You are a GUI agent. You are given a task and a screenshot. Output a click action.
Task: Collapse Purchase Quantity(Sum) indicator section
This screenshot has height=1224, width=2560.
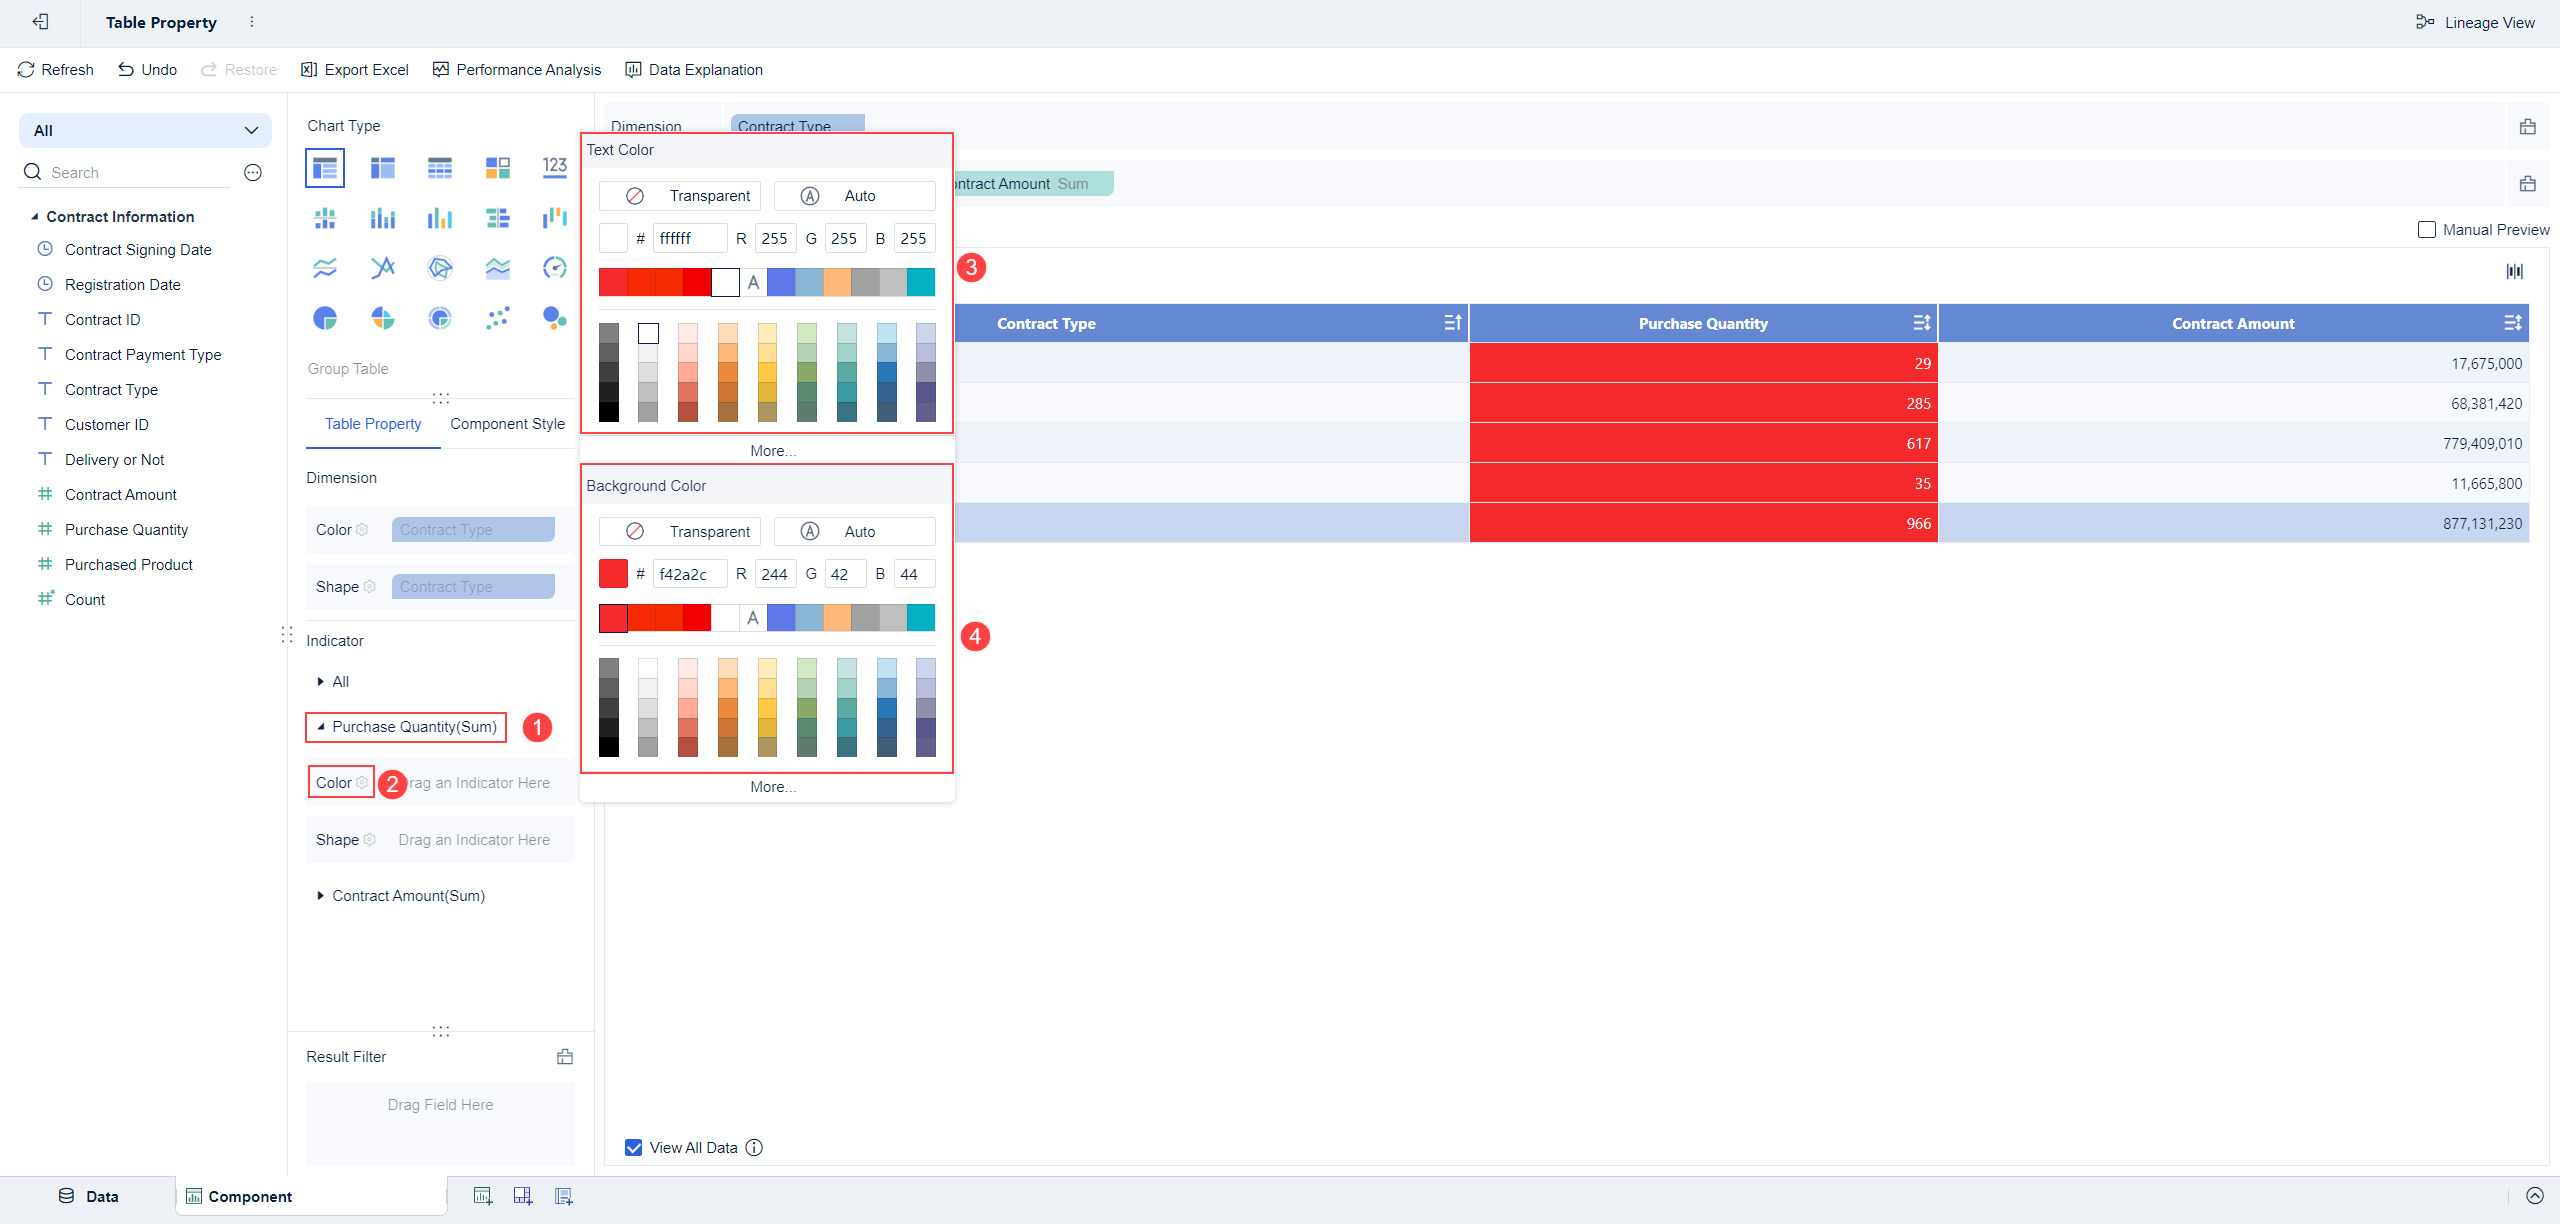pos(321,727)
